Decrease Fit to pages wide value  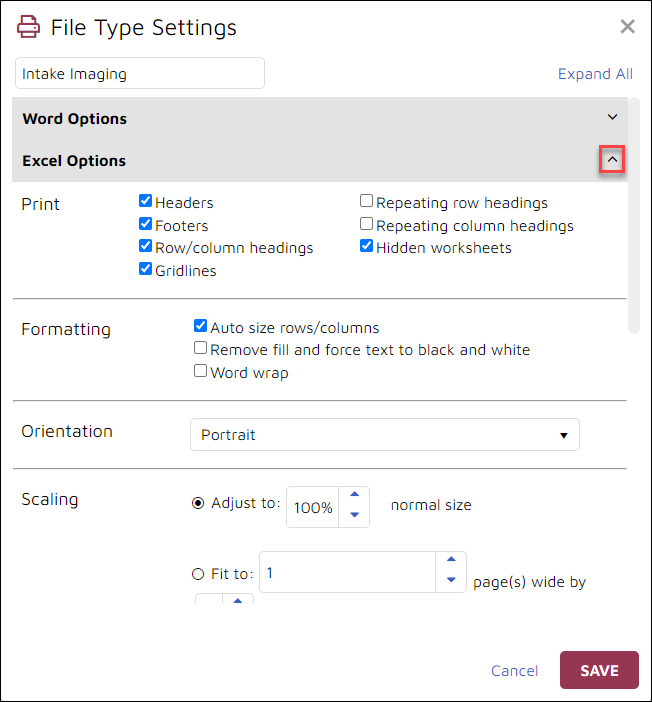(x=451, y=580)
